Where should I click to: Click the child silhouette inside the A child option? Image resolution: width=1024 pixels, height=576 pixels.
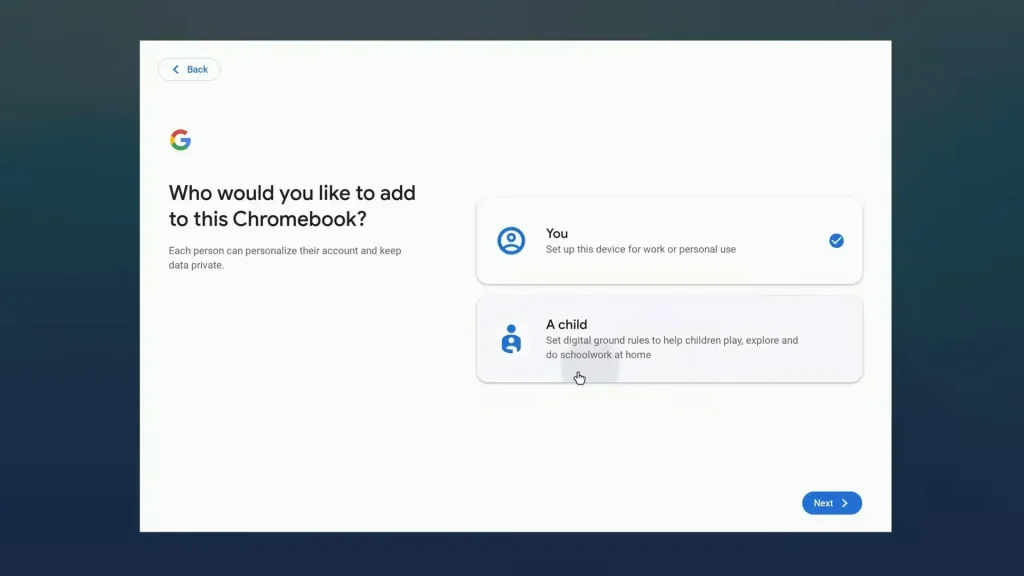[x=512, y=340]
